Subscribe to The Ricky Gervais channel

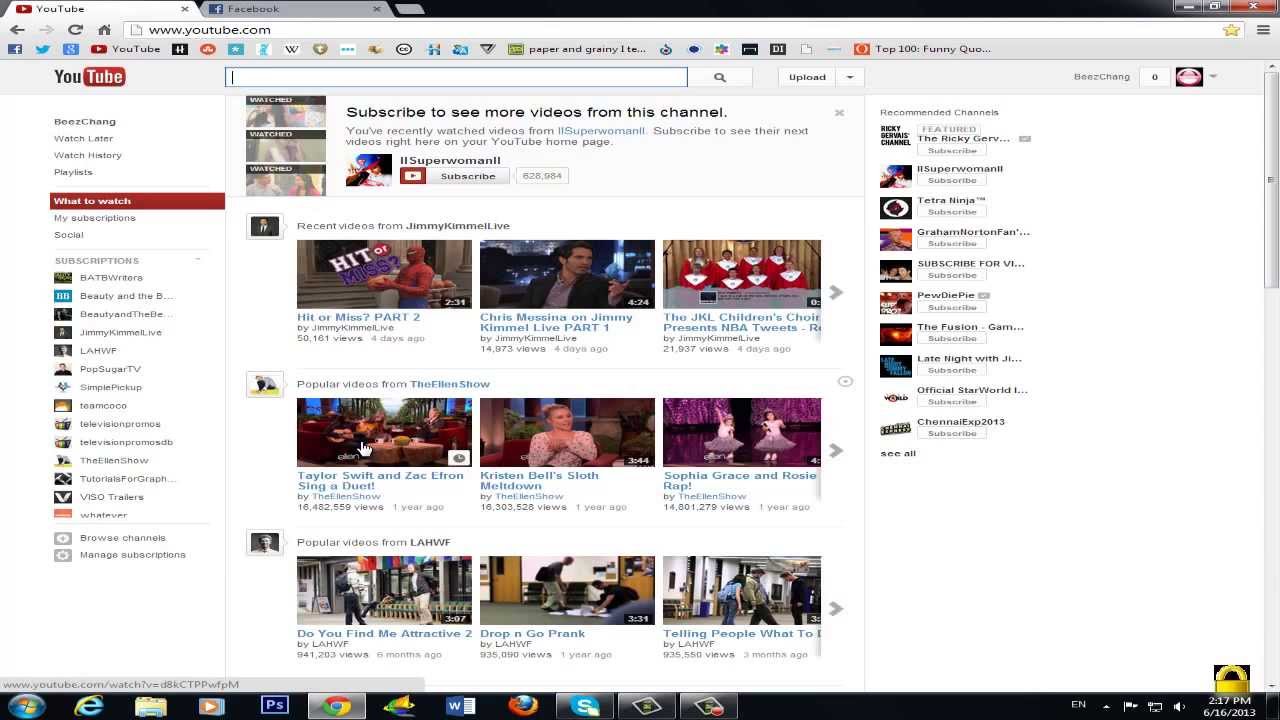(x=952, y=150)
